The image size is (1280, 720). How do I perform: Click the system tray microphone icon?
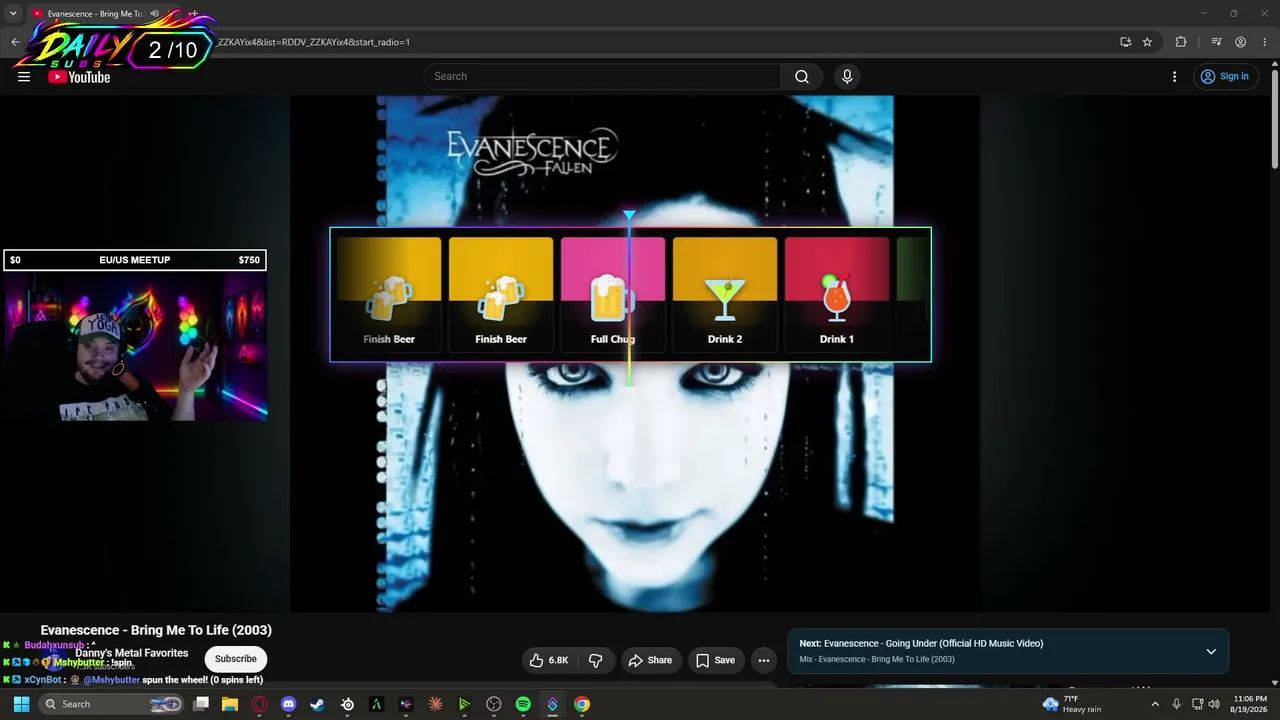coord(1177,704)
